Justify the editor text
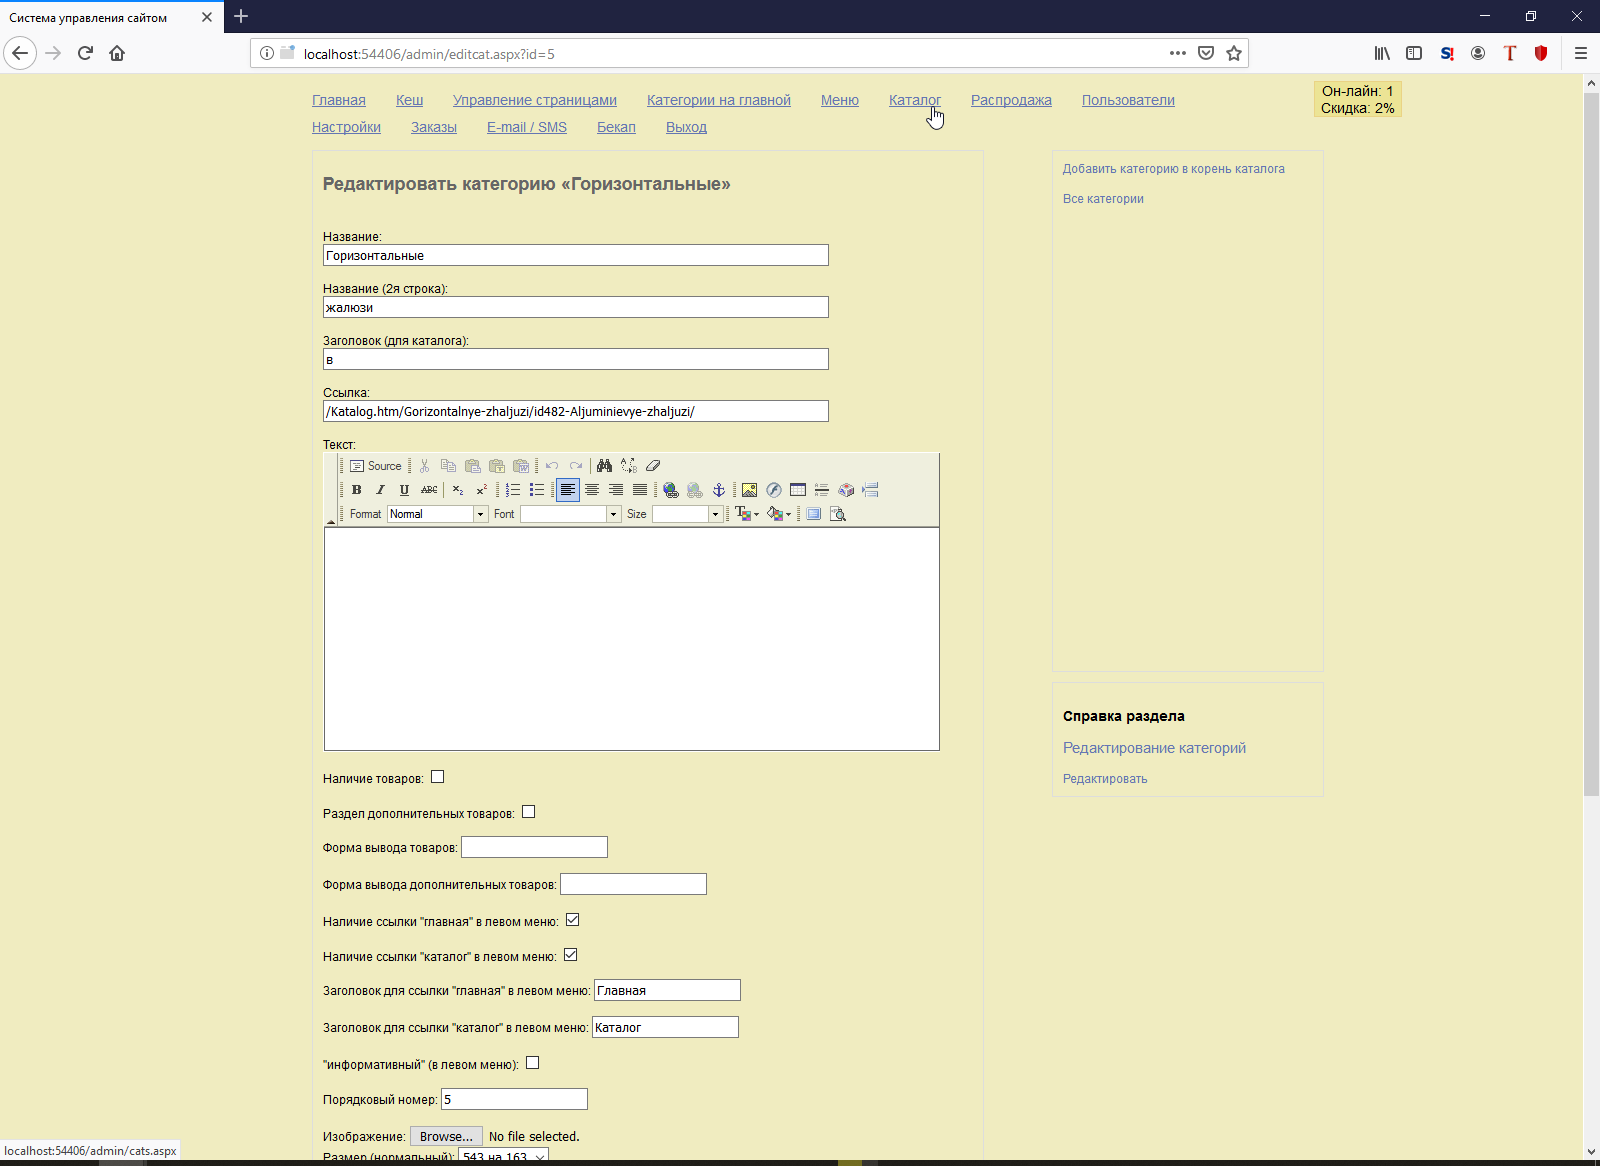The height and width of the screenshot is (1166, 1600). 640,490
